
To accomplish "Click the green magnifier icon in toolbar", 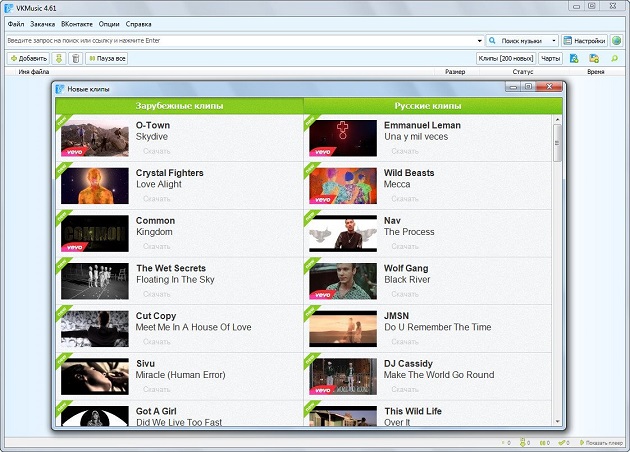I will (x=614, y=59).
